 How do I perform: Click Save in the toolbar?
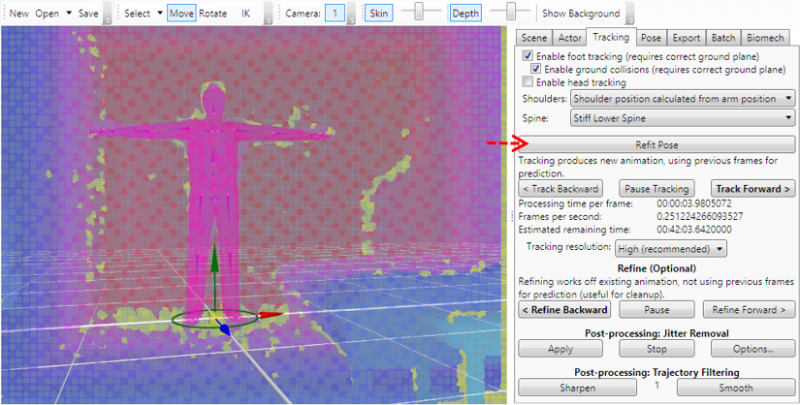click(88, 13)
